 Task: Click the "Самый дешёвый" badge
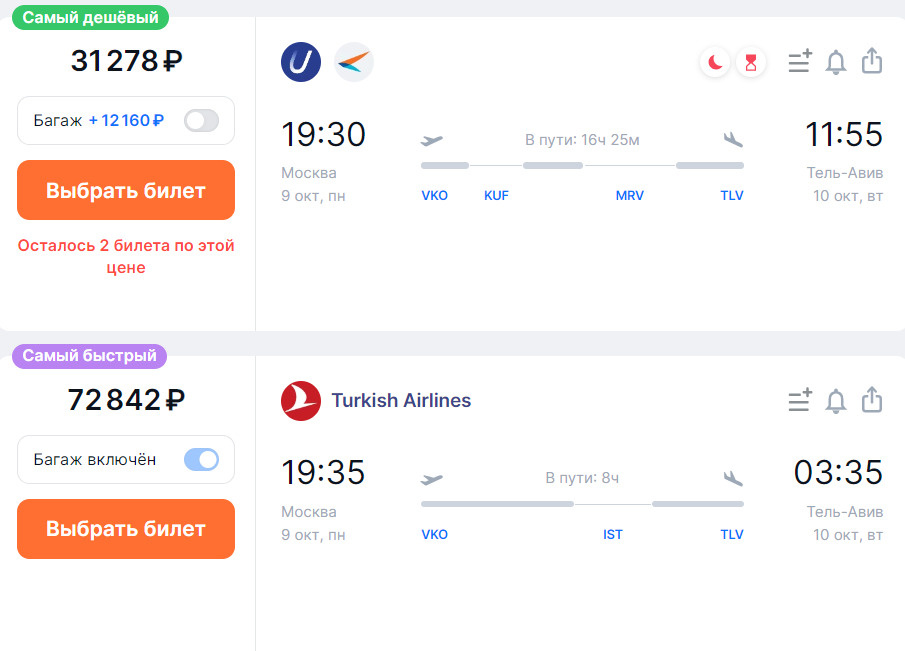tap(91, 17)
